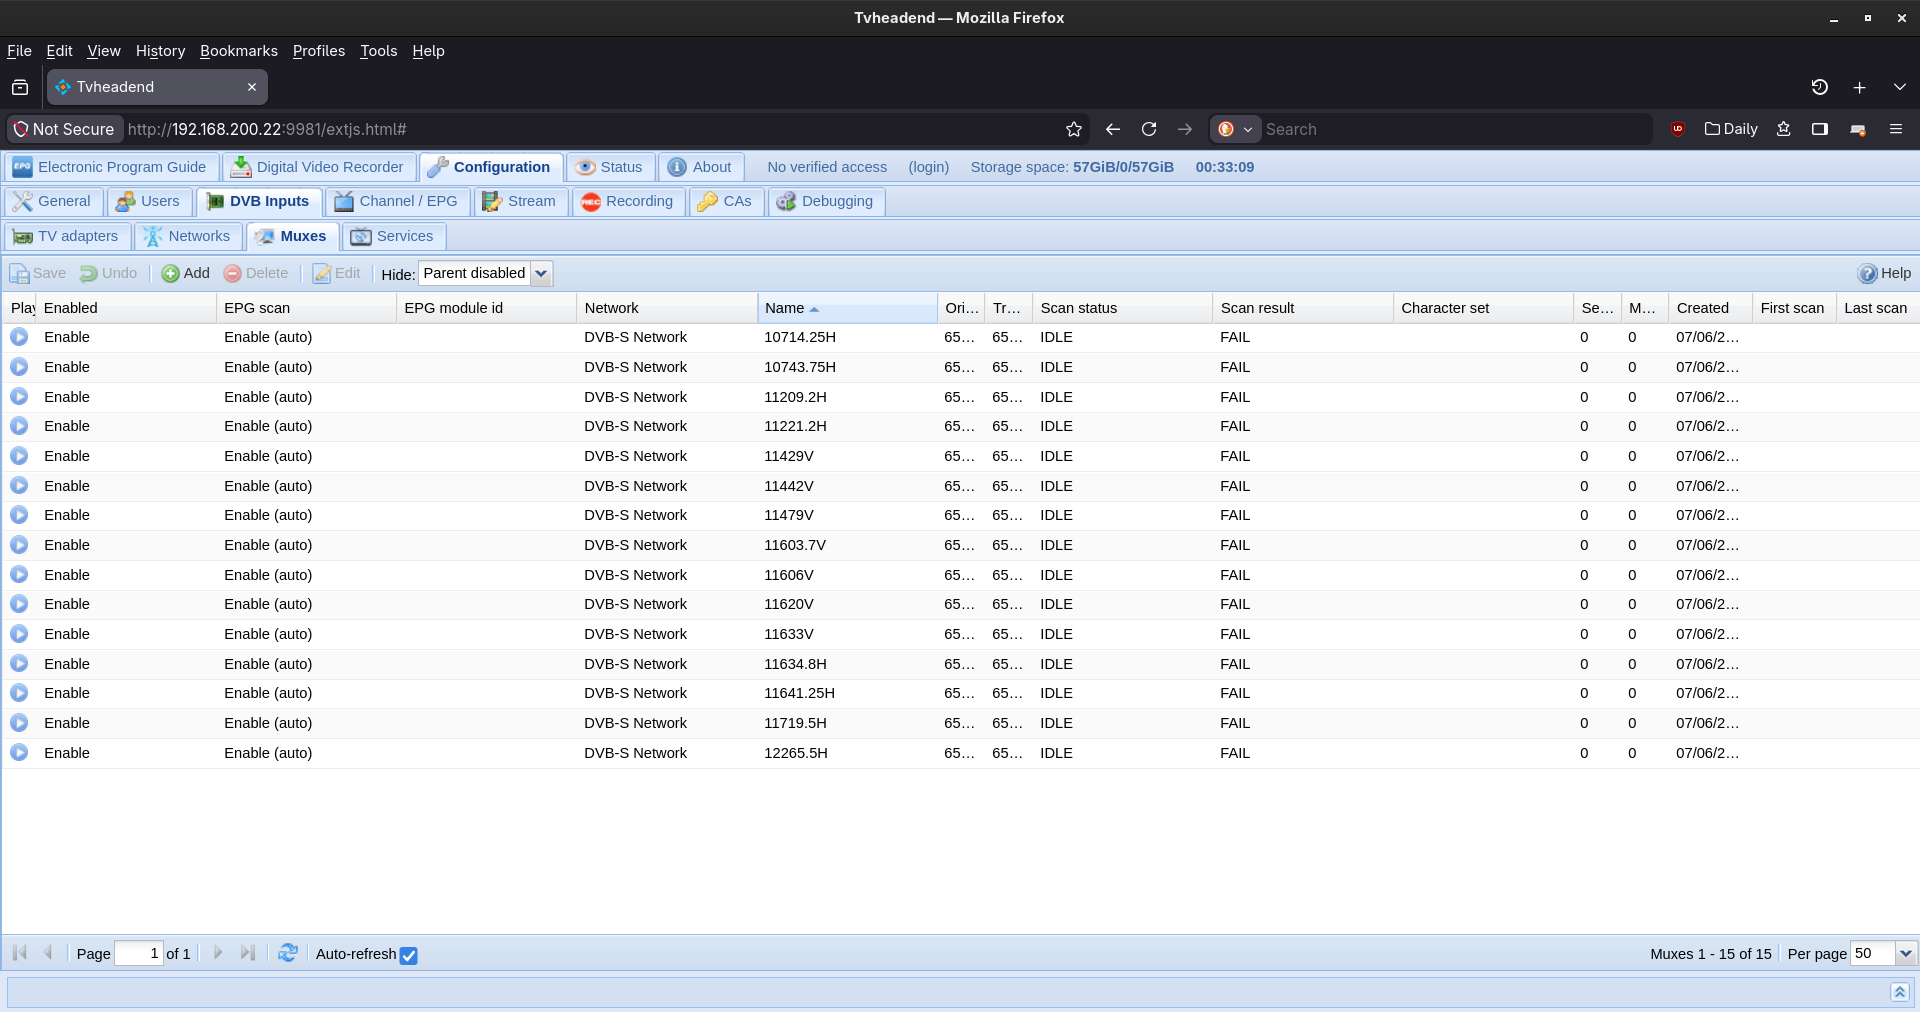1920x1012 pixels.
Task: Toggle the Auto-refresh checkbox
Action: [x=408, y=955]
